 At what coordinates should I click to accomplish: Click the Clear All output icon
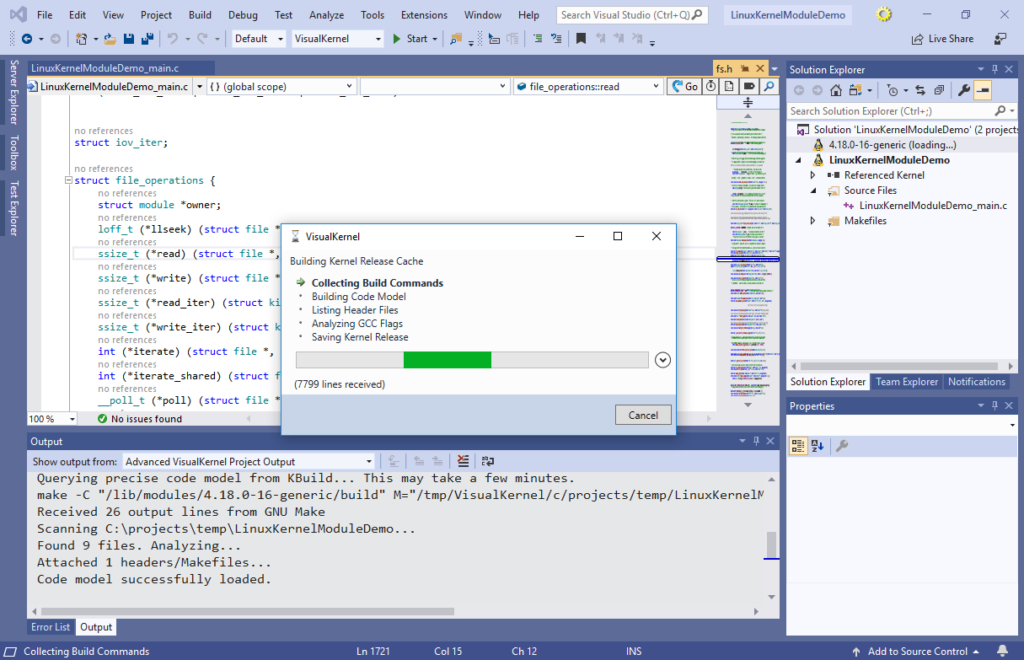[462, 461]
